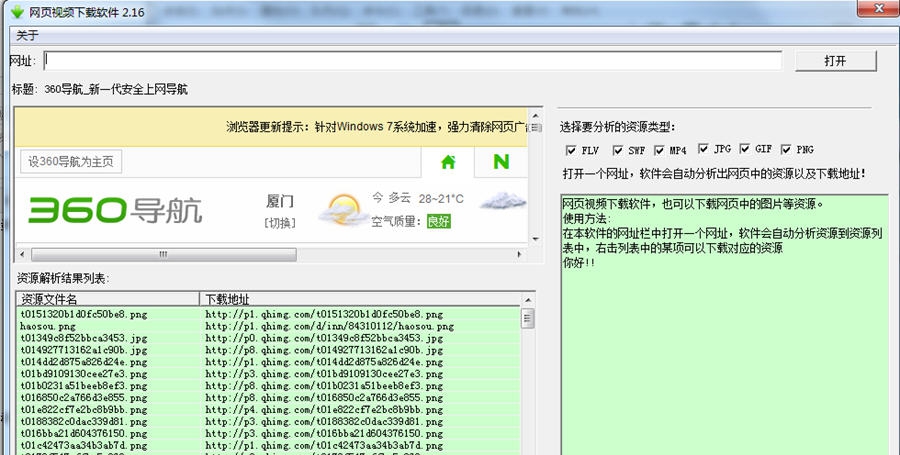Select row t01349c8f52bbca3453.jpg
Image resolution: width=900 pixels, height=455 pixels.
coord(268,339)
